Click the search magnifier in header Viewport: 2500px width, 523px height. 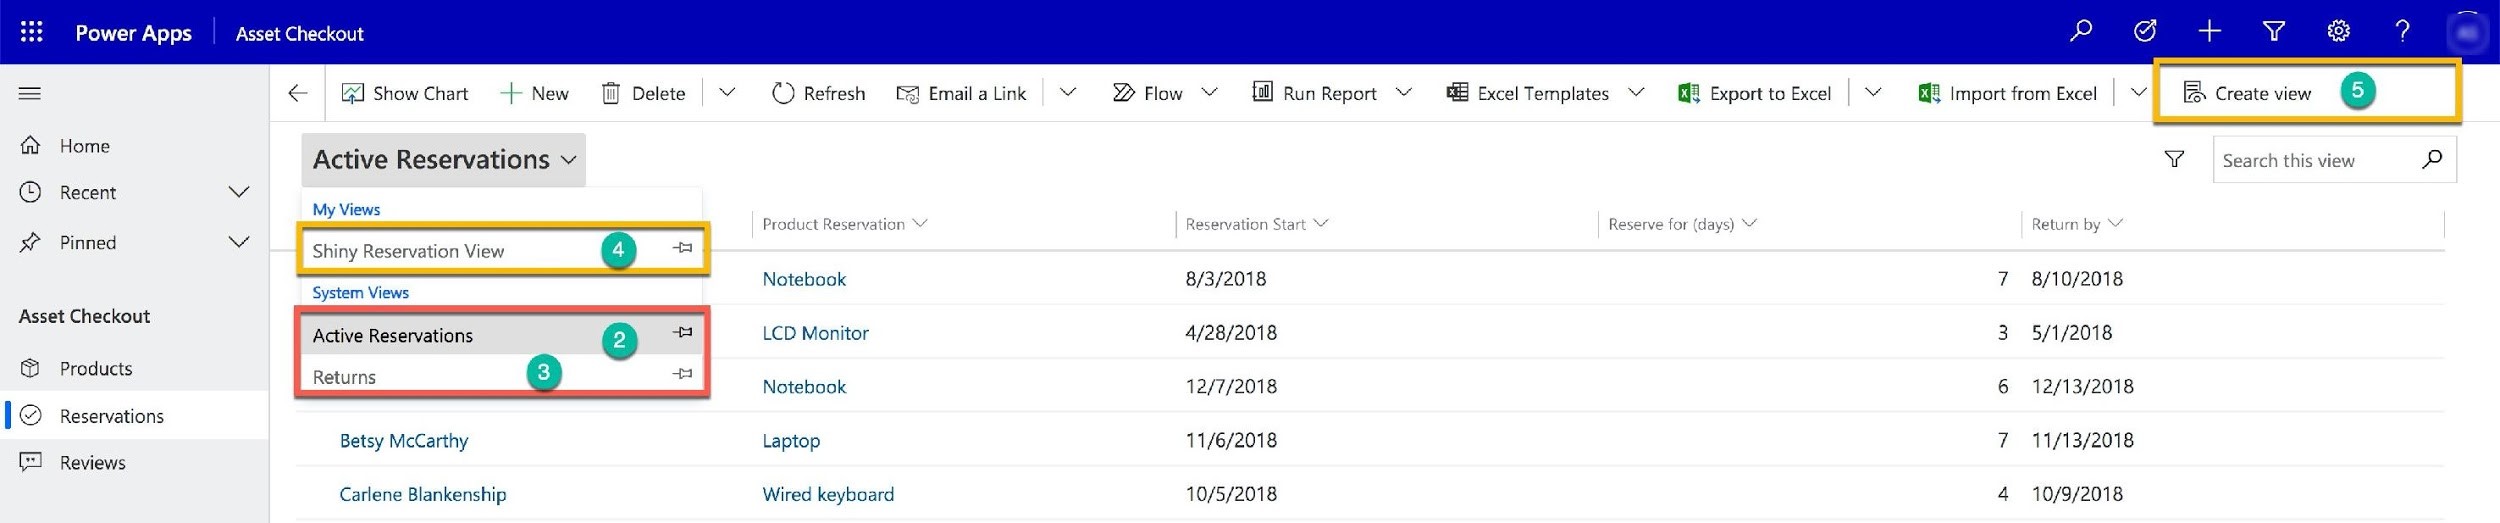pos(2081,32)
